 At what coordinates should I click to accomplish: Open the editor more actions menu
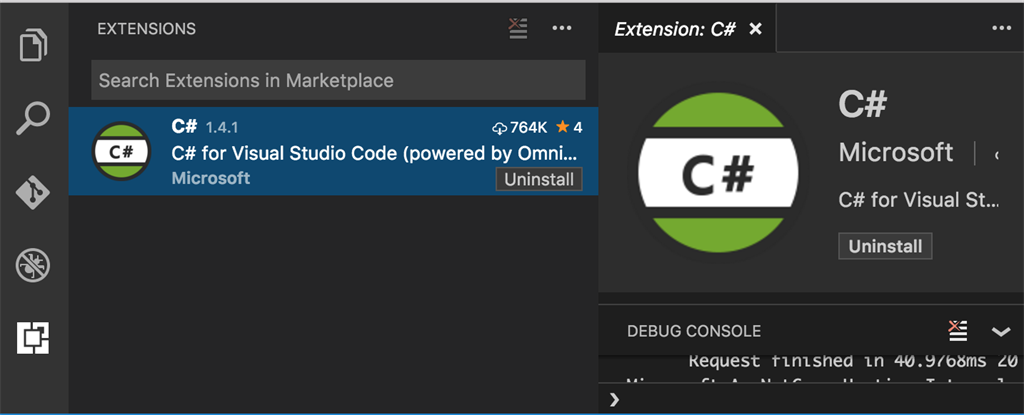(x=1001, y=28)
